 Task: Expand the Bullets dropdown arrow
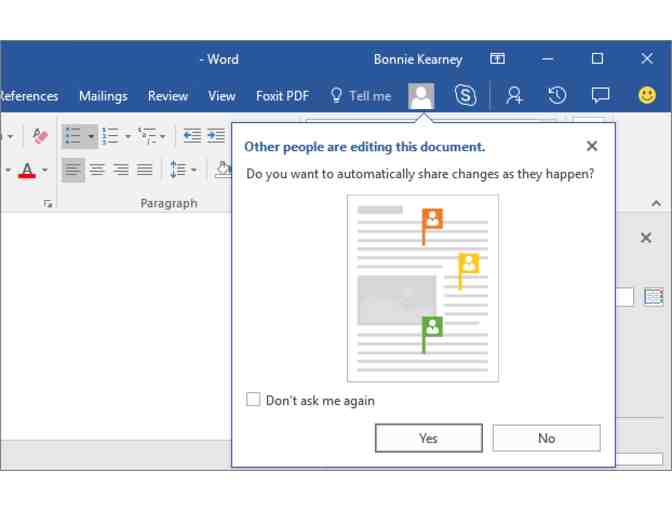(91, 136)
